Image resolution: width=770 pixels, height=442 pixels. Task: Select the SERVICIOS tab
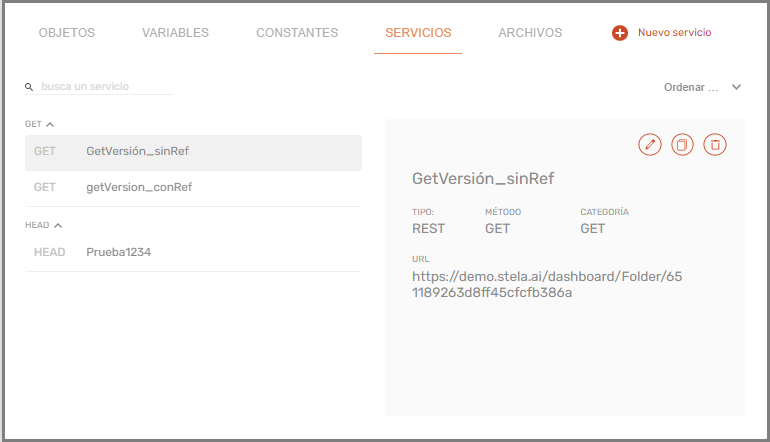[x=418, y=32]
